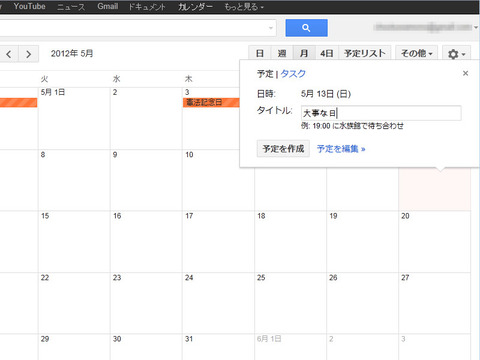This screenshot has height=360, width=480.
Task: Select day 16 in the calendar
Action: (146, 242)
